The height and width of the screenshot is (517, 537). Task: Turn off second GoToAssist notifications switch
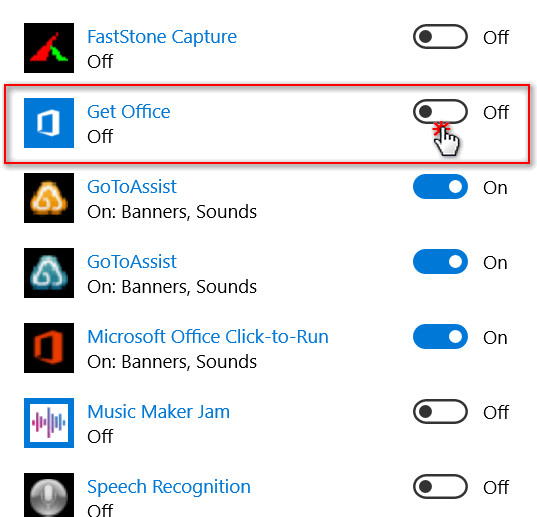pos(440,262)
